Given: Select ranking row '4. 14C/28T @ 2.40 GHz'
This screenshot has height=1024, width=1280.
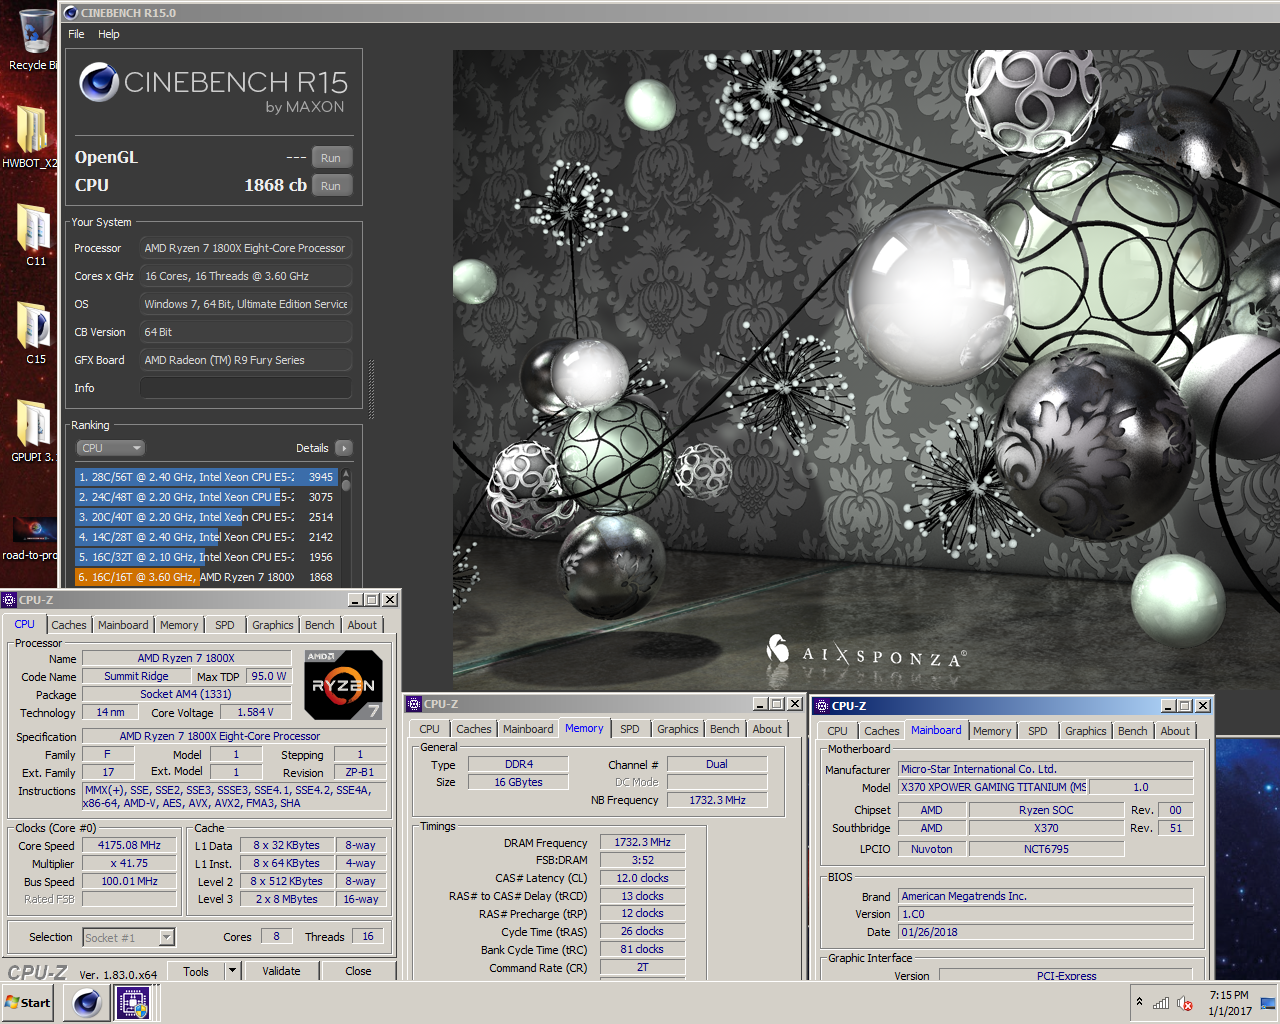Looking at the screenshot, I should [206, 537].
